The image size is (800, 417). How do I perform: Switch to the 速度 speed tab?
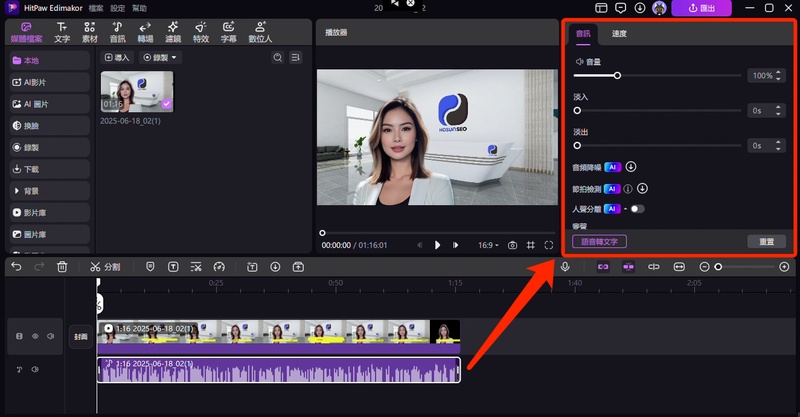click(x=619, y=34)
